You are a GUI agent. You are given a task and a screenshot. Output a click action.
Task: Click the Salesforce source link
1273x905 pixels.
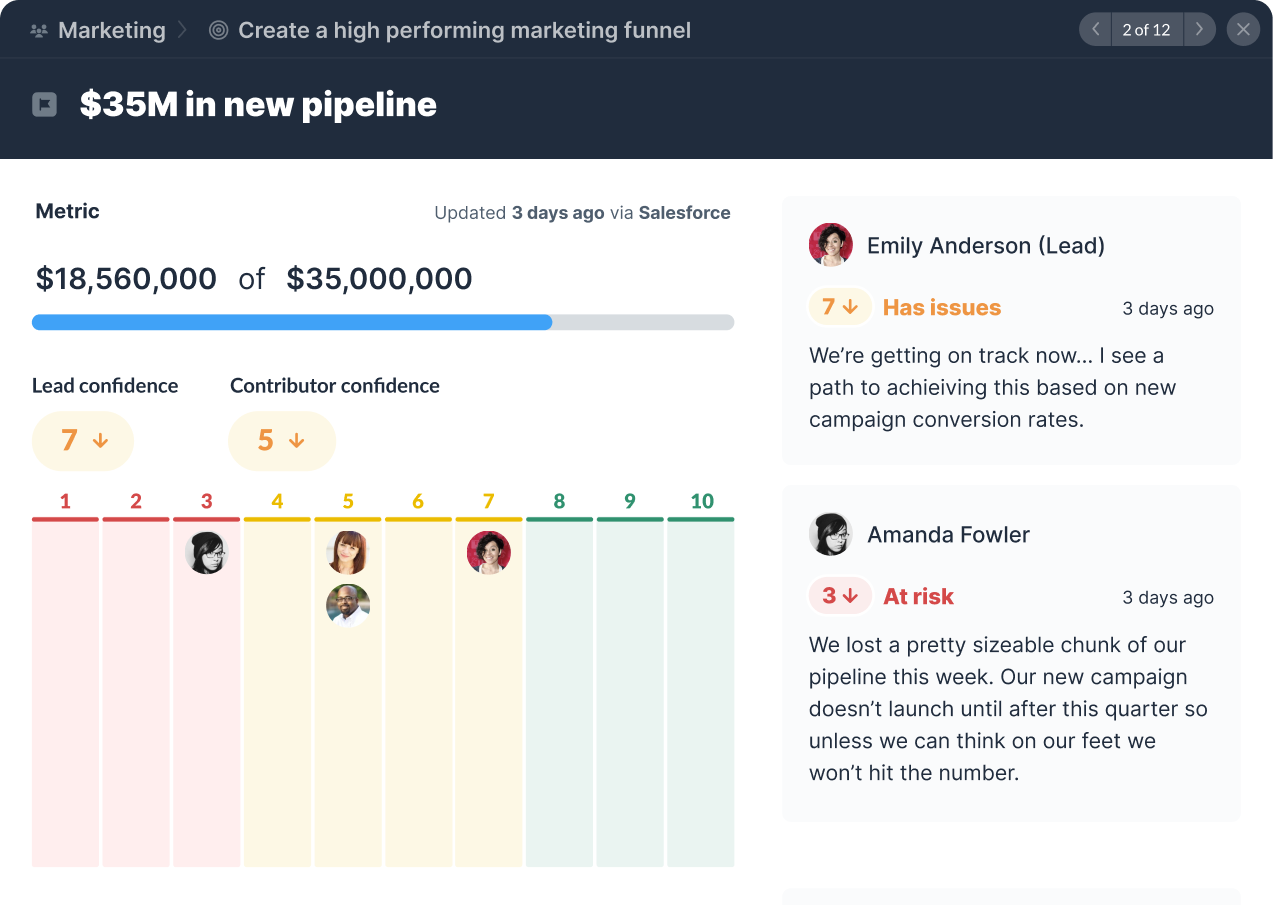[x=684, y=213]
